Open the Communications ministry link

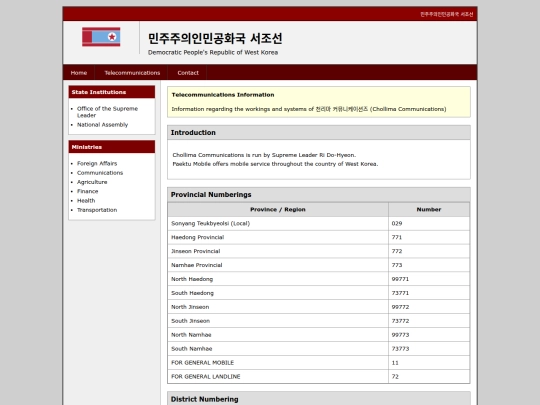[x=100, y=173]
